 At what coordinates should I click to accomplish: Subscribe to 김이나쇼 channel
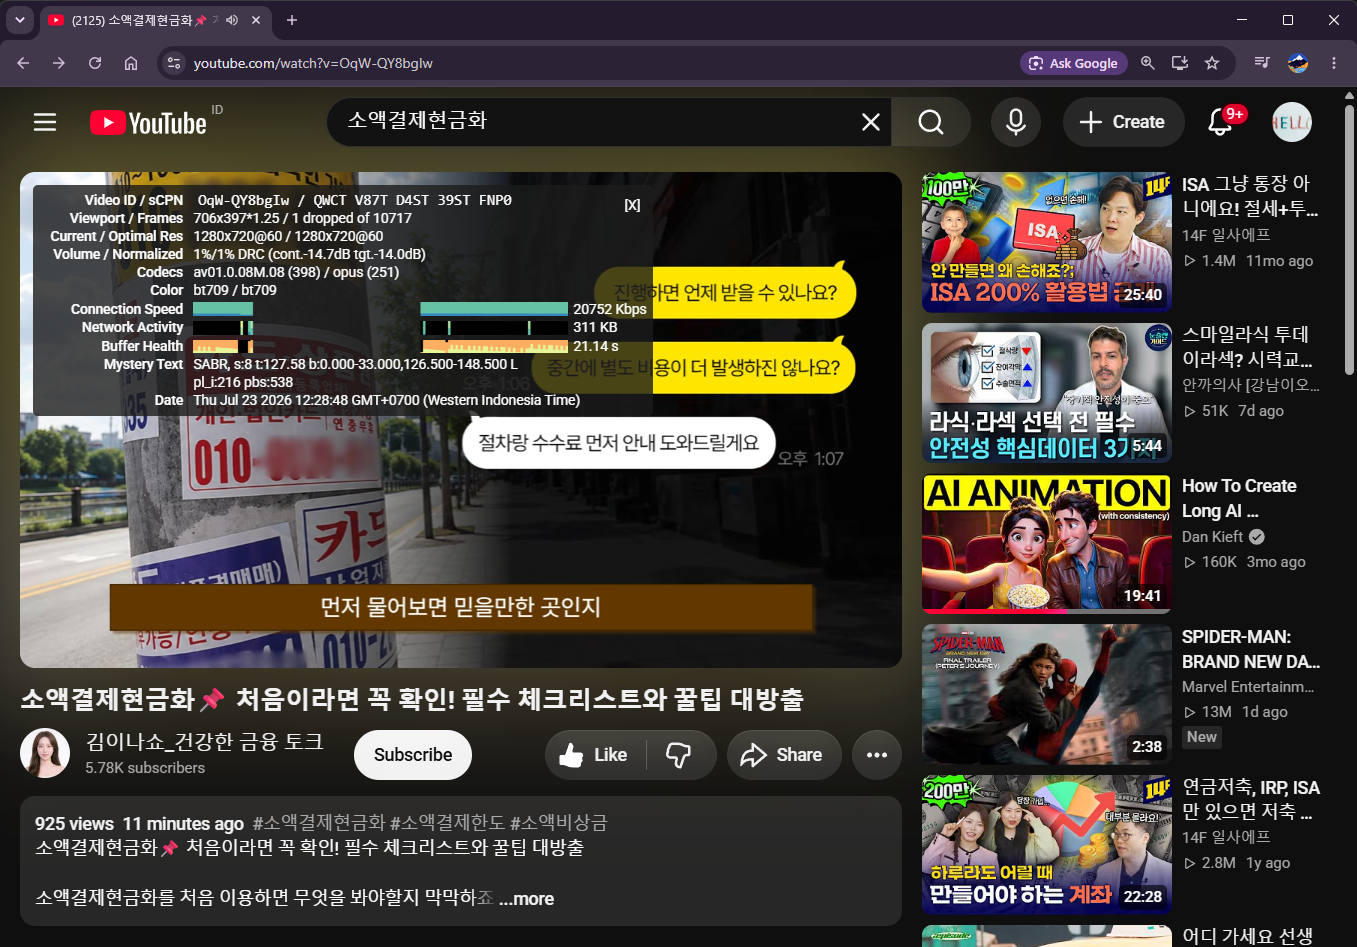click(x=413, y=755)
